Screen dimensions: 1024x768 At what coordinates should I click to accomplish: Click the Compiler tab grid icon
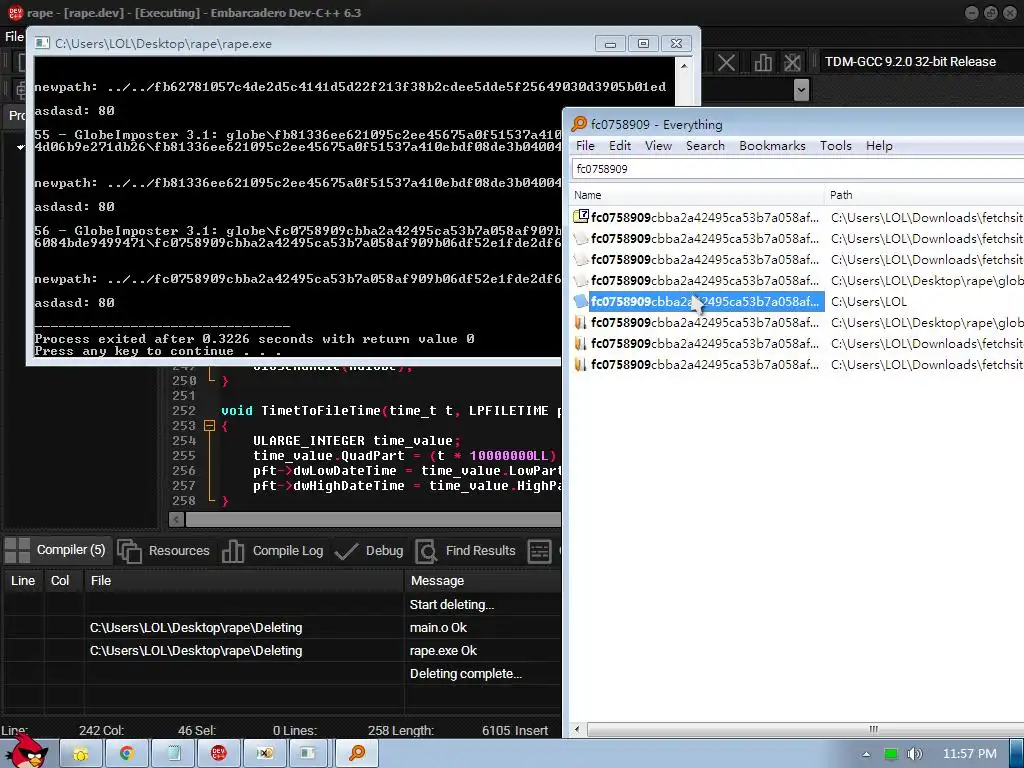pos(17,551)
